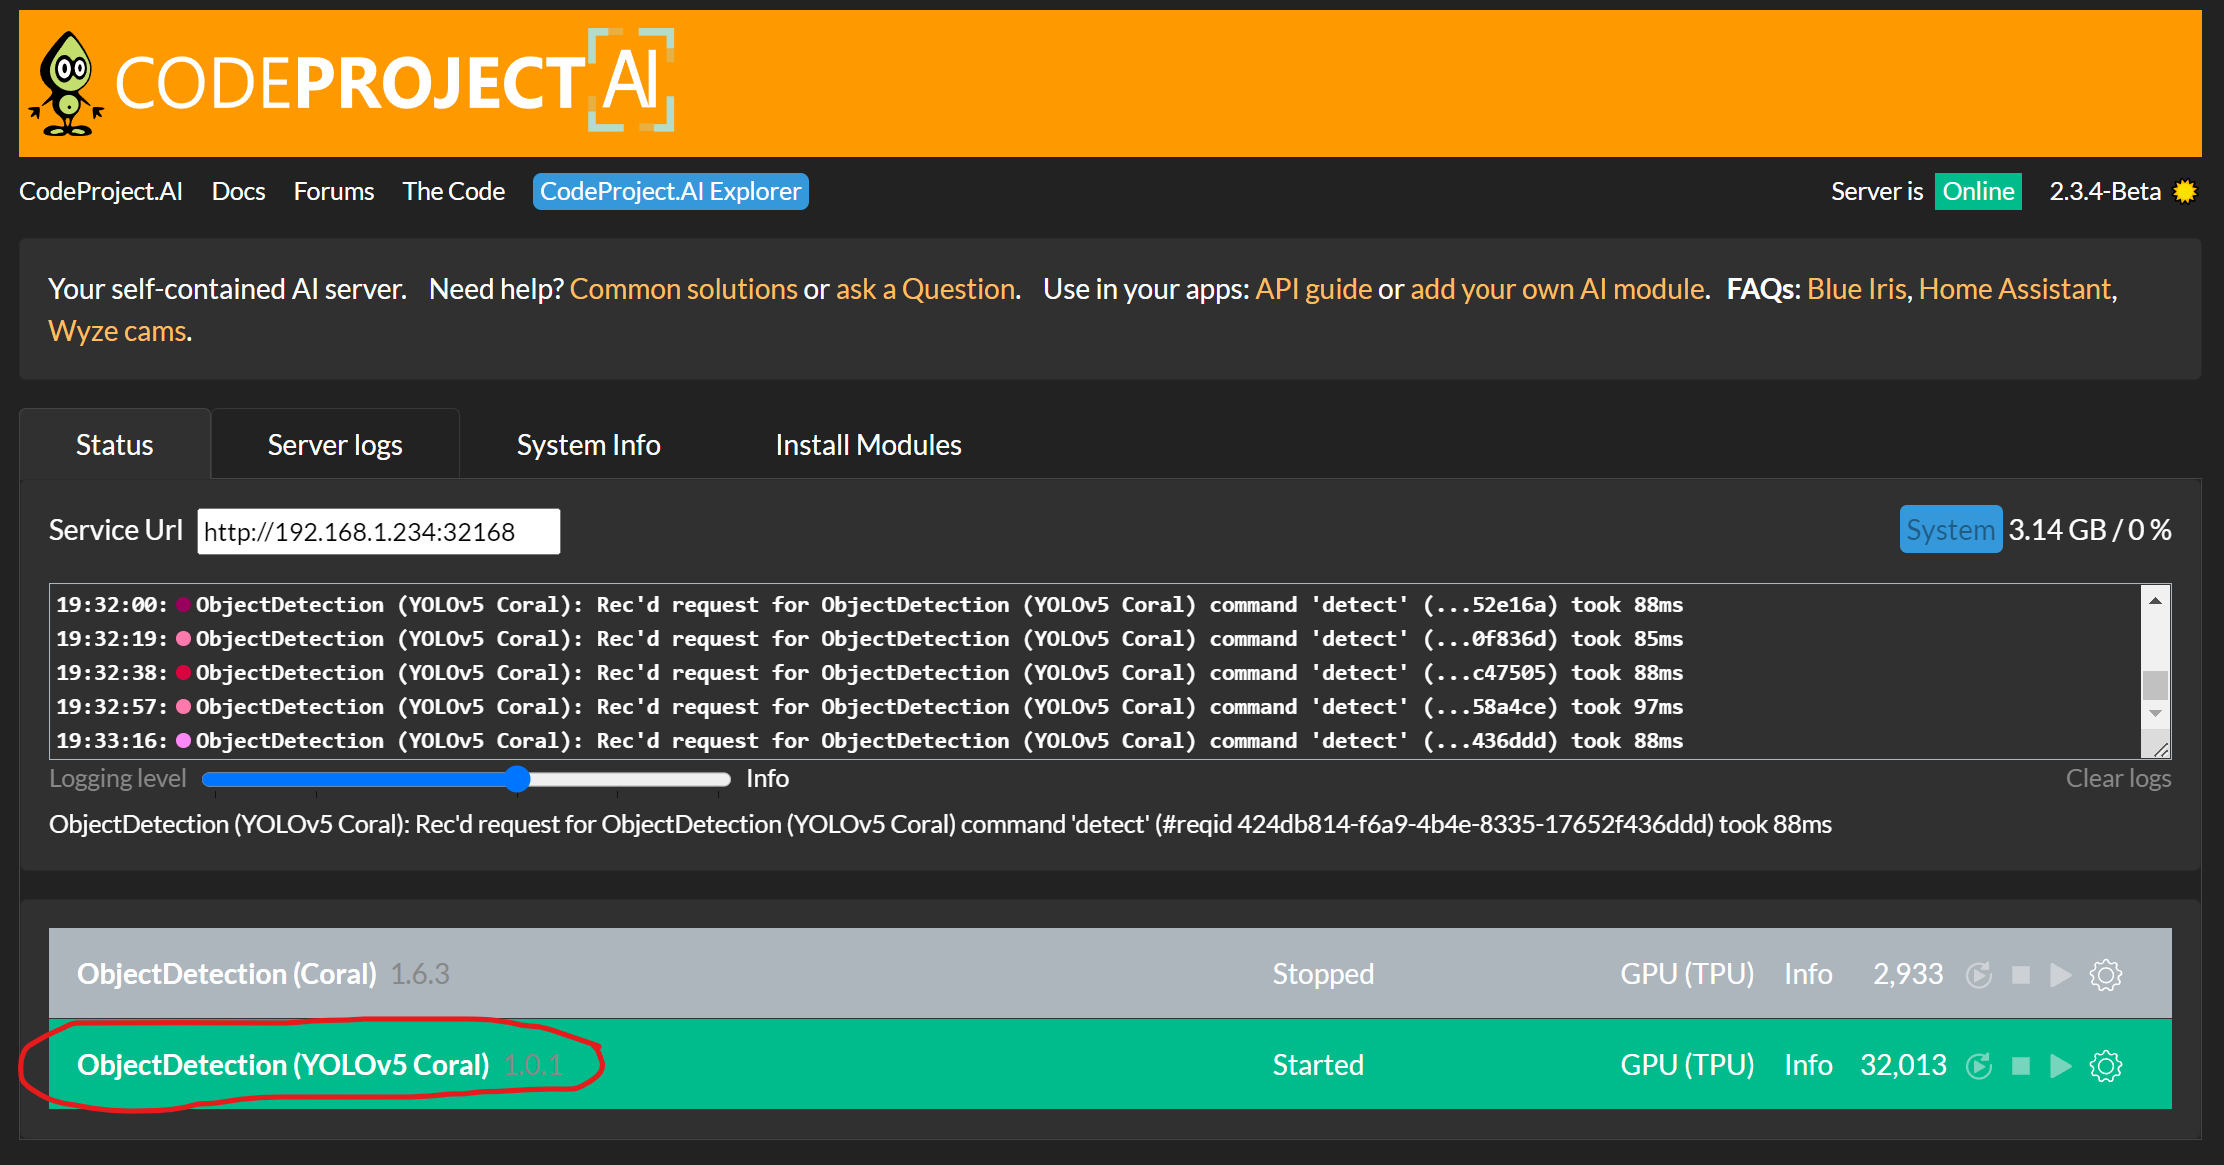Click the Online server status badge
The image size is (2224, 1165).
point(1978,191)
